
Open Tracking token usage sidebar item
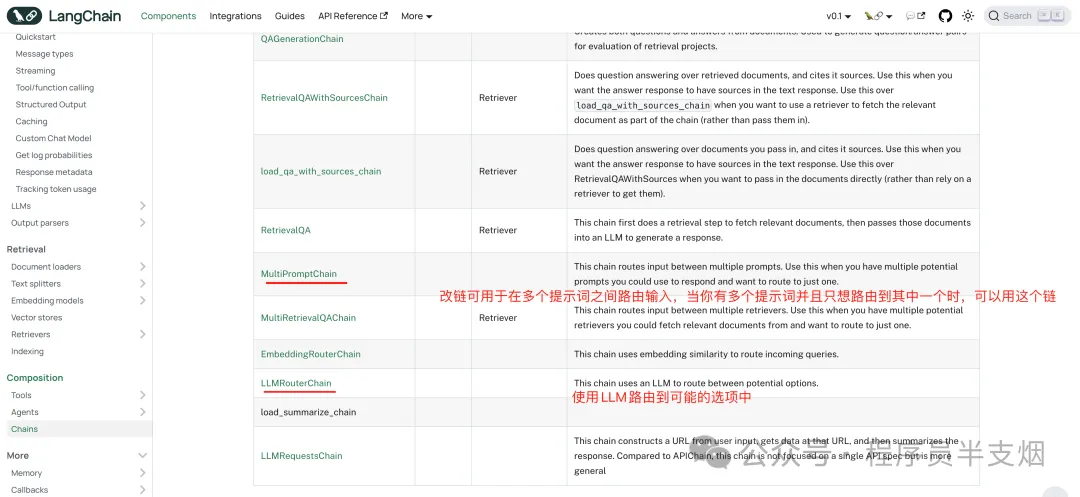coord(56,189)
